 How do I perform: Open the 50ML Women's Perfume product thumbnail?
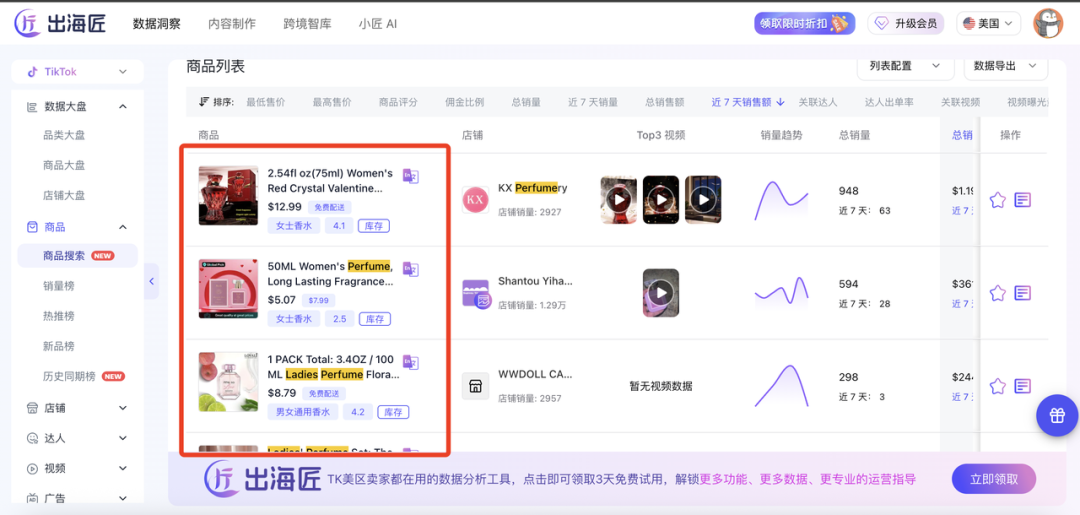(x=228, y=288)
